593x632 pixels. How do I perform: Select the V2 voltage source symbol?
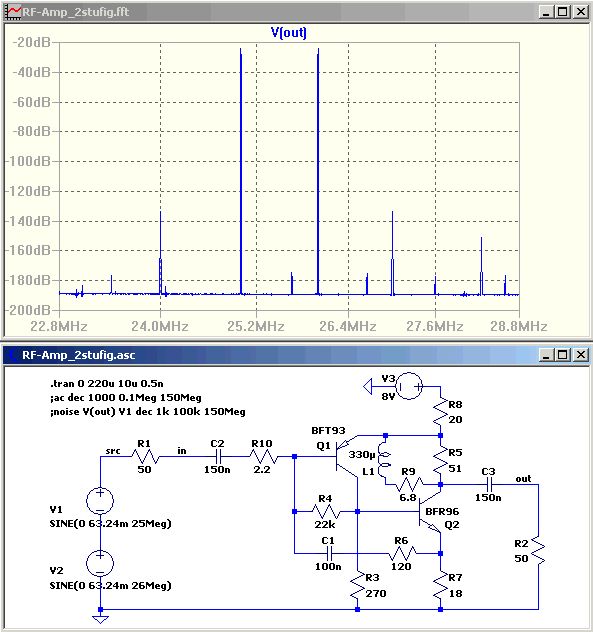click(x=100, y=563)
